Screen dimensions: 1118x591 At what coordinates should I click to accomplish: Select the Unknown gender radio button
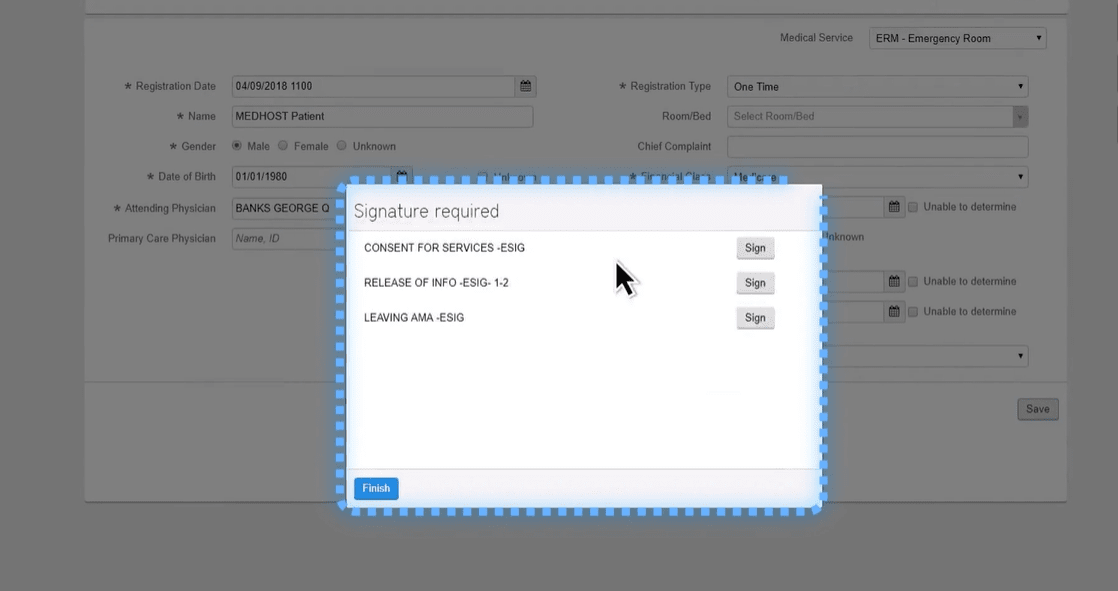[x=341, y=145]
